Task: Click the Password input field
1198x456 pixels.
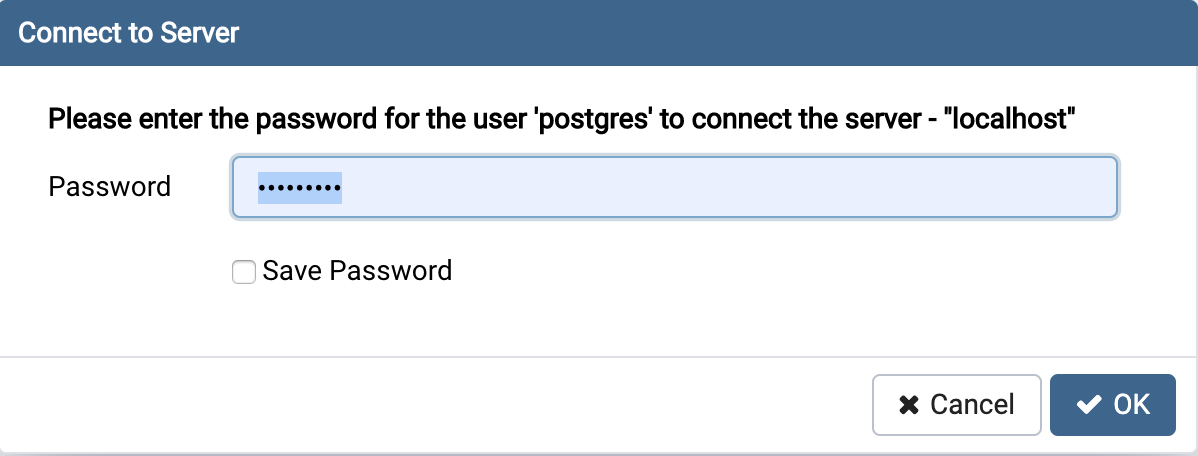Action: click(674, 187)
